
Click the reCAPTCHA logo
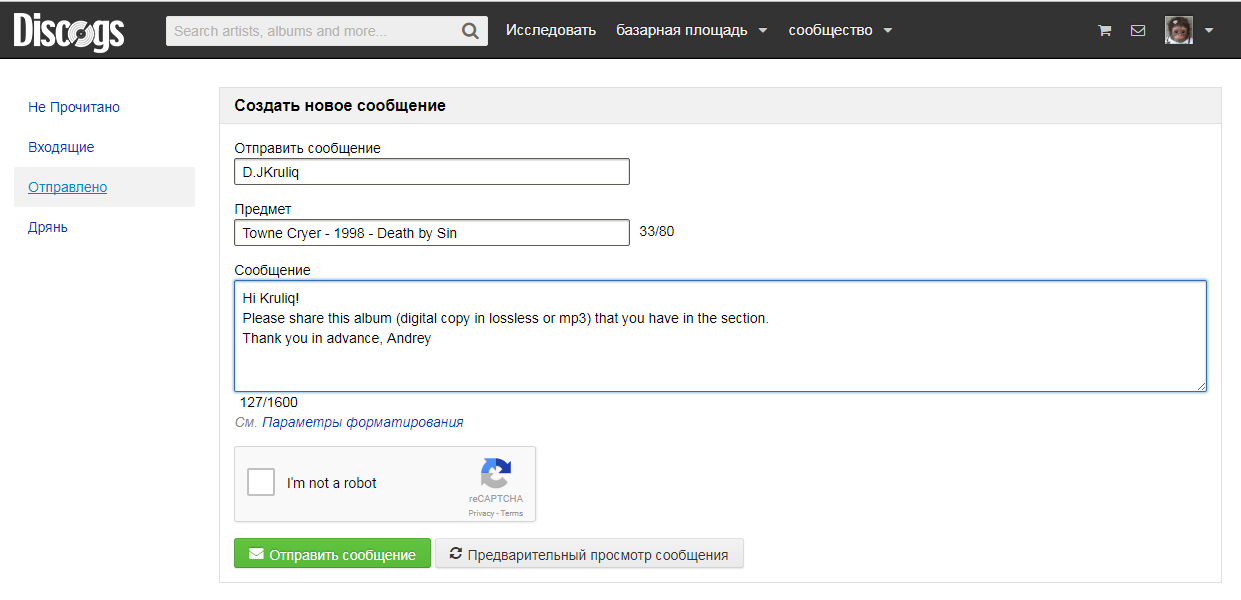[x=496, y=473]
